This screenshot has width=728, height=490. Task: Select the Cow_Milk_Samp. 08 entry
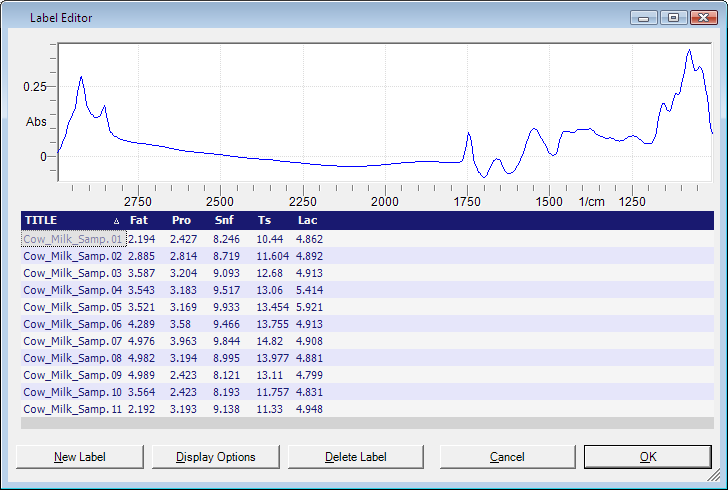click(x=72, y=358)
